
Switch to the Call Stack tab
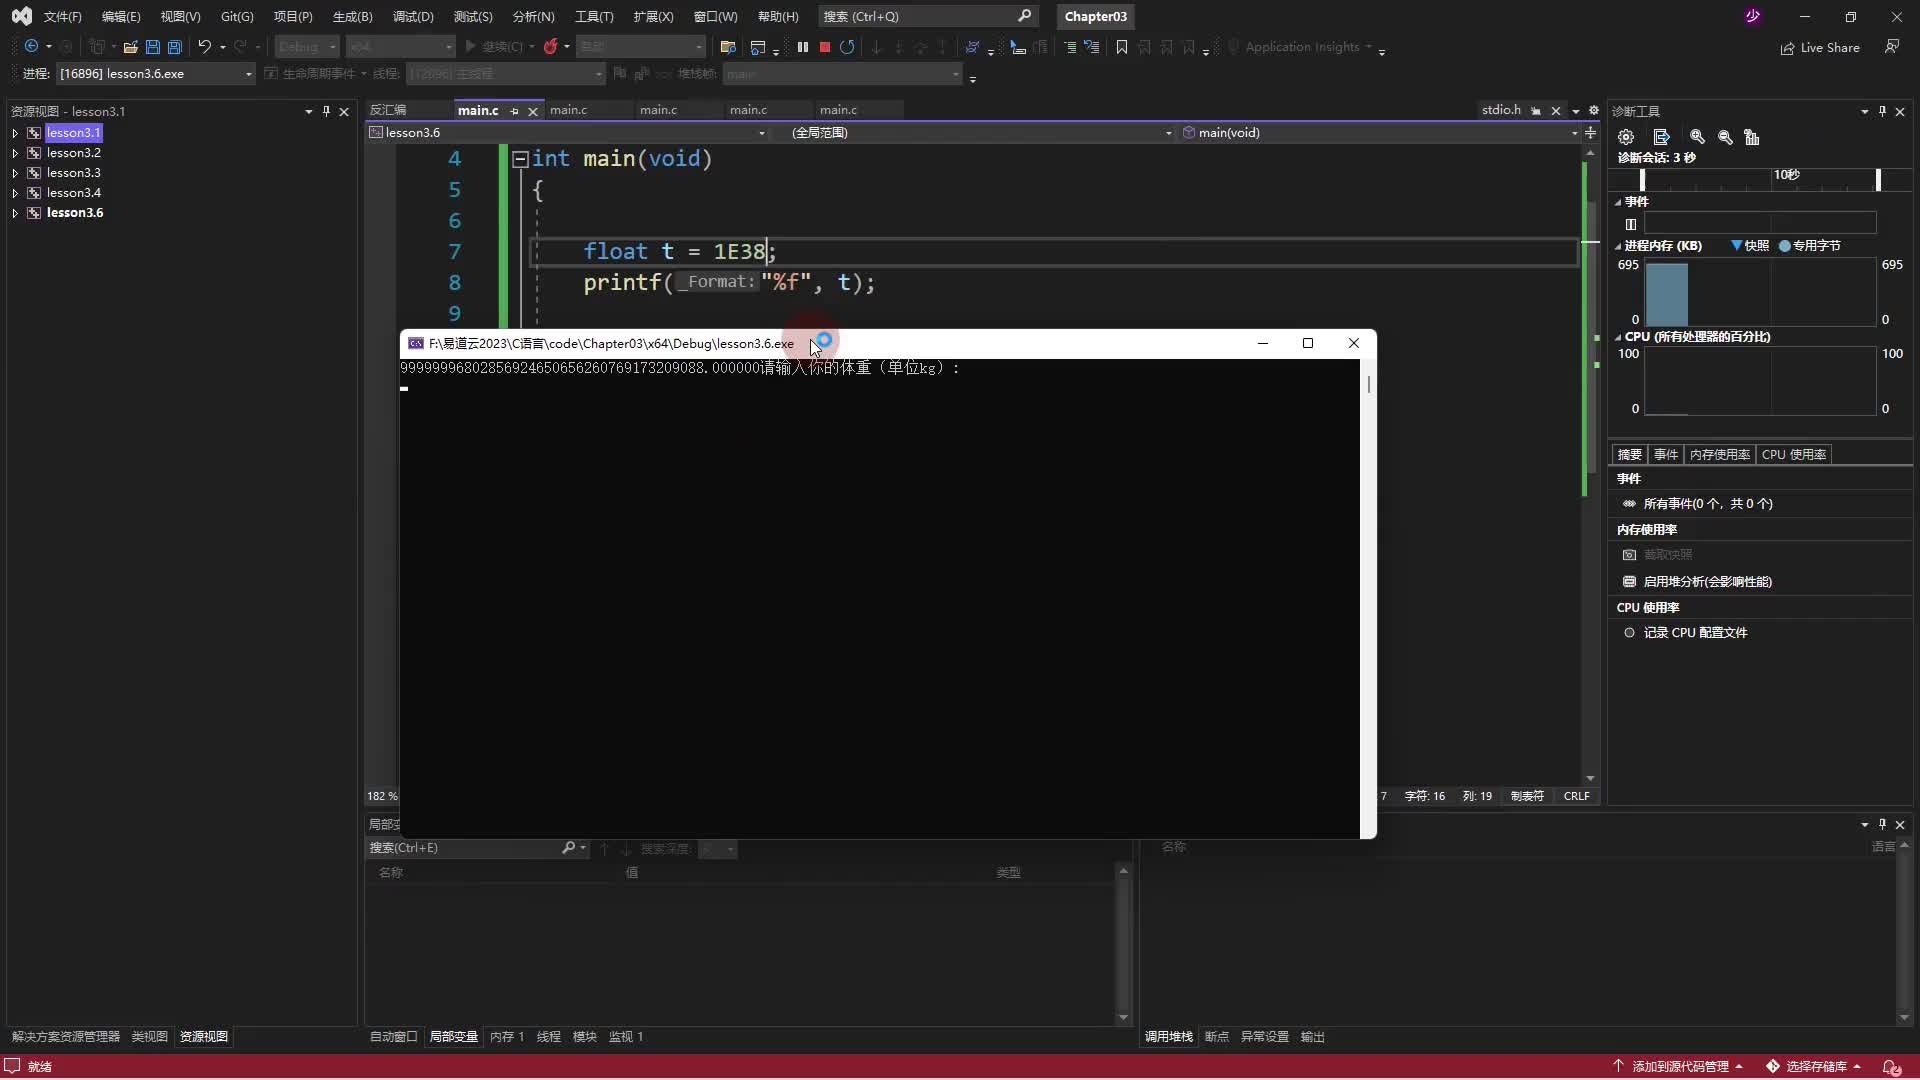pos(1169,1037)
